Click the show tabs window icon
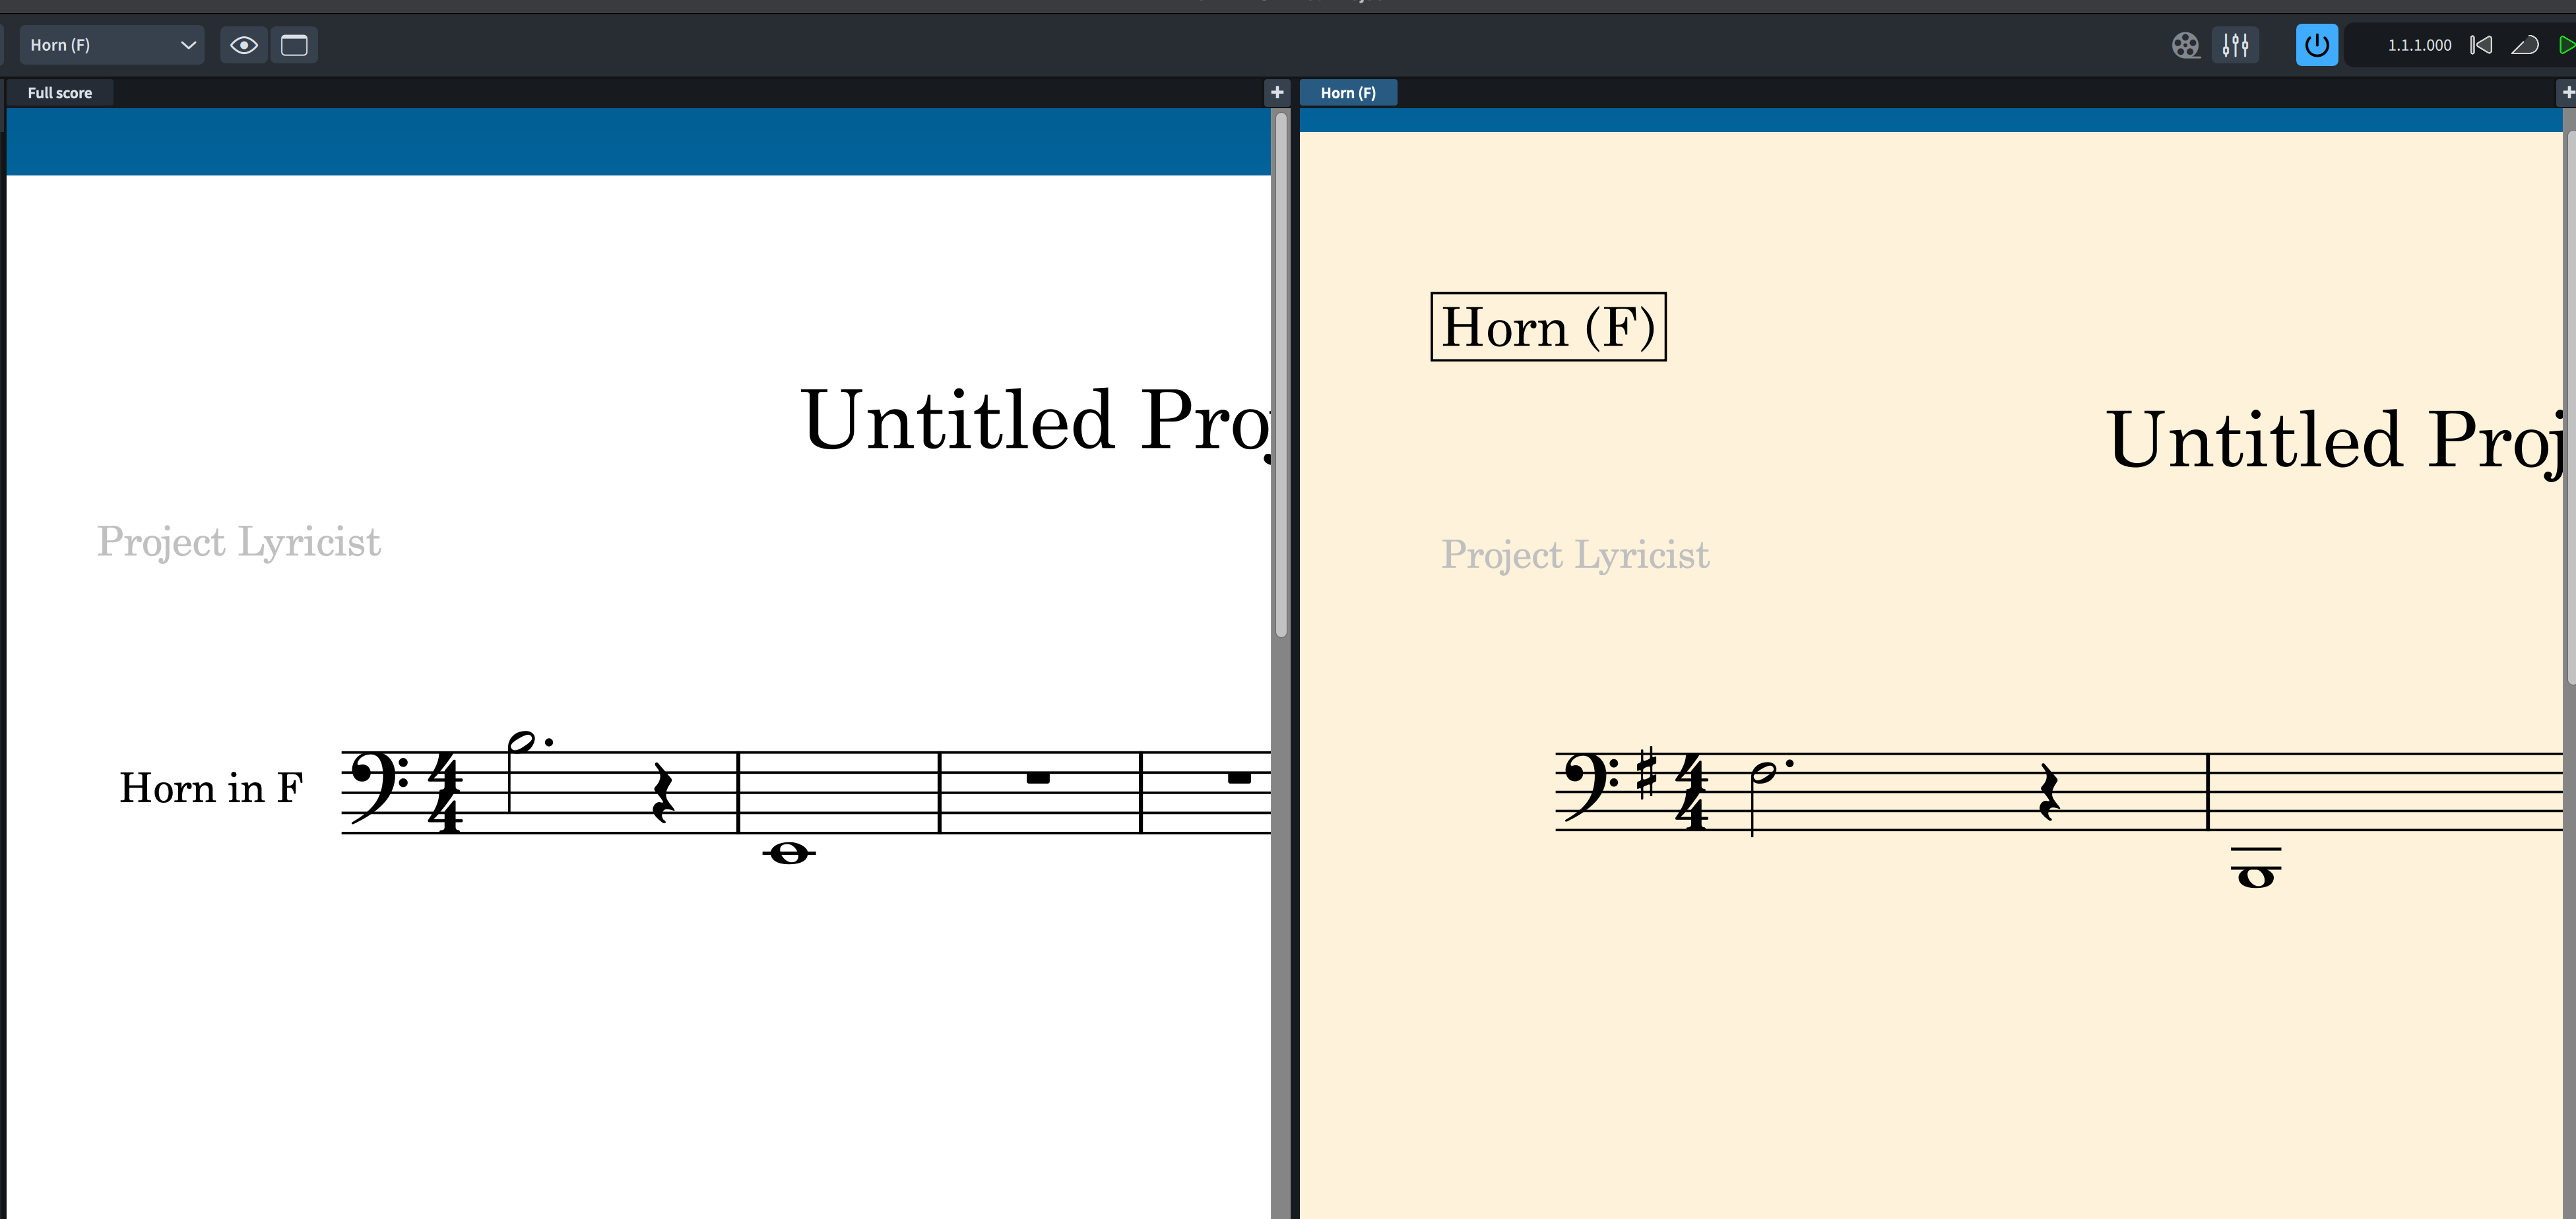 pyautogui.click(x=294, y=45)
